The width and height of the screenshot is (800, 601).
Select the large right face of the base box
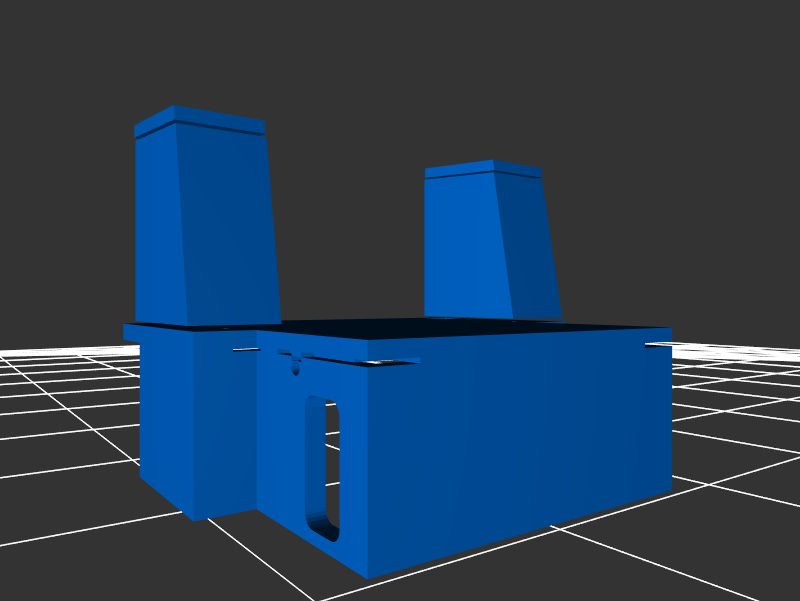[520, 450]
